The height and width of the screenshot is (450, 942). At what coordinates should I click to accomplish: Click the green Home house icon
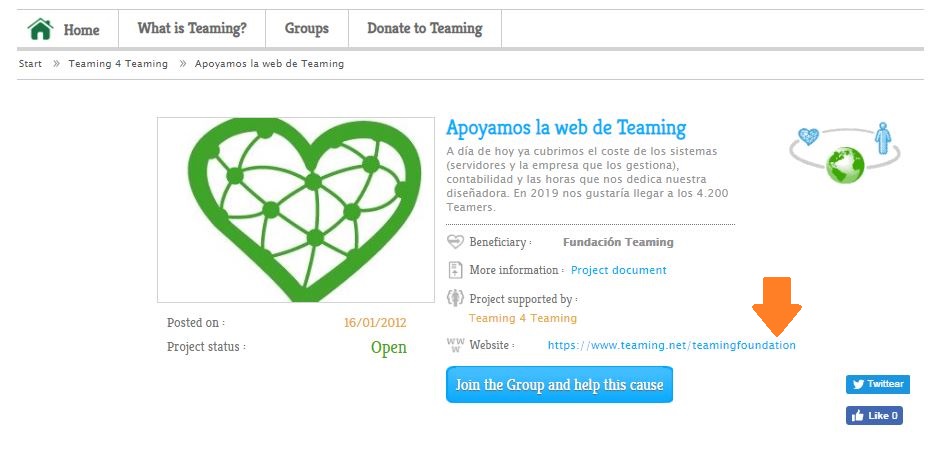point(40,29)
